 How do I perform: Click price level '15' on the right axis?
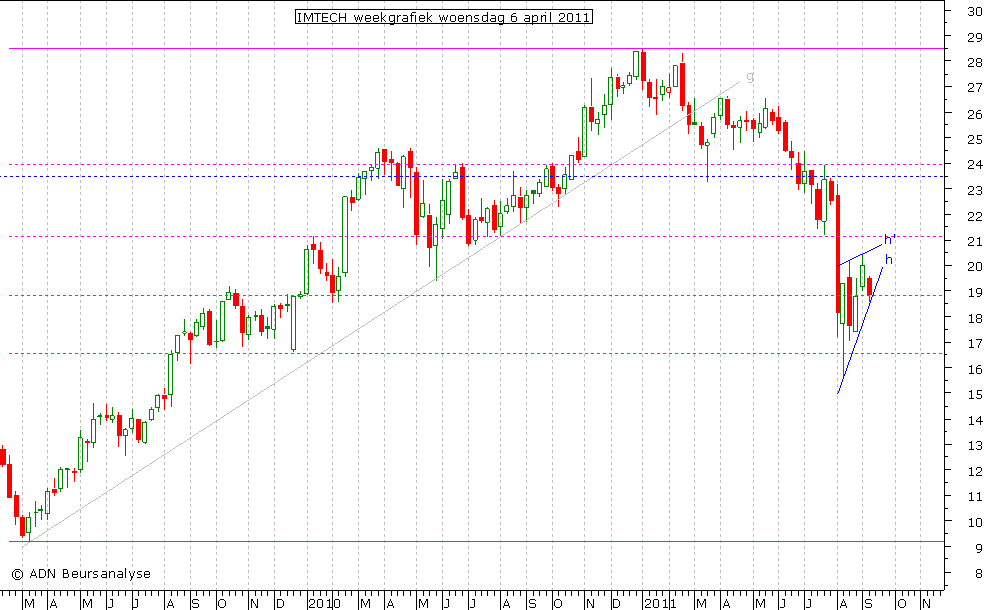coord(974,395)
